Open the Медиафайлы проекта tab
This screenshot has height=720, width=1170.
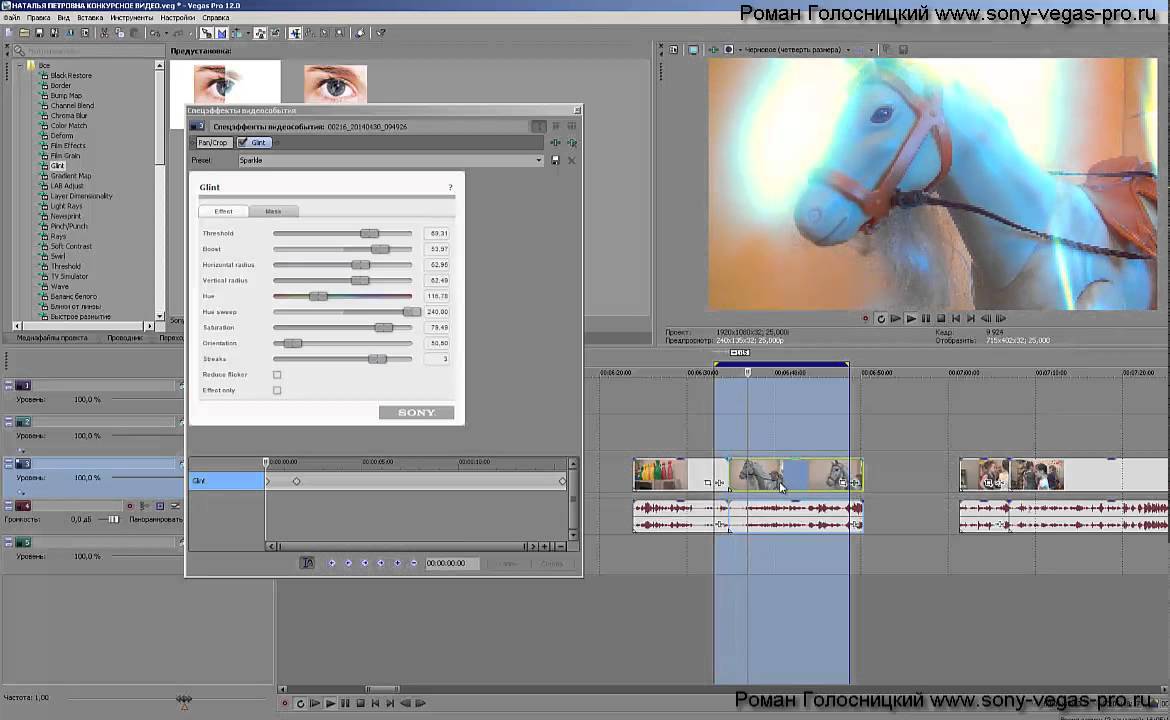pyautogui.click(x=52, y=338)
